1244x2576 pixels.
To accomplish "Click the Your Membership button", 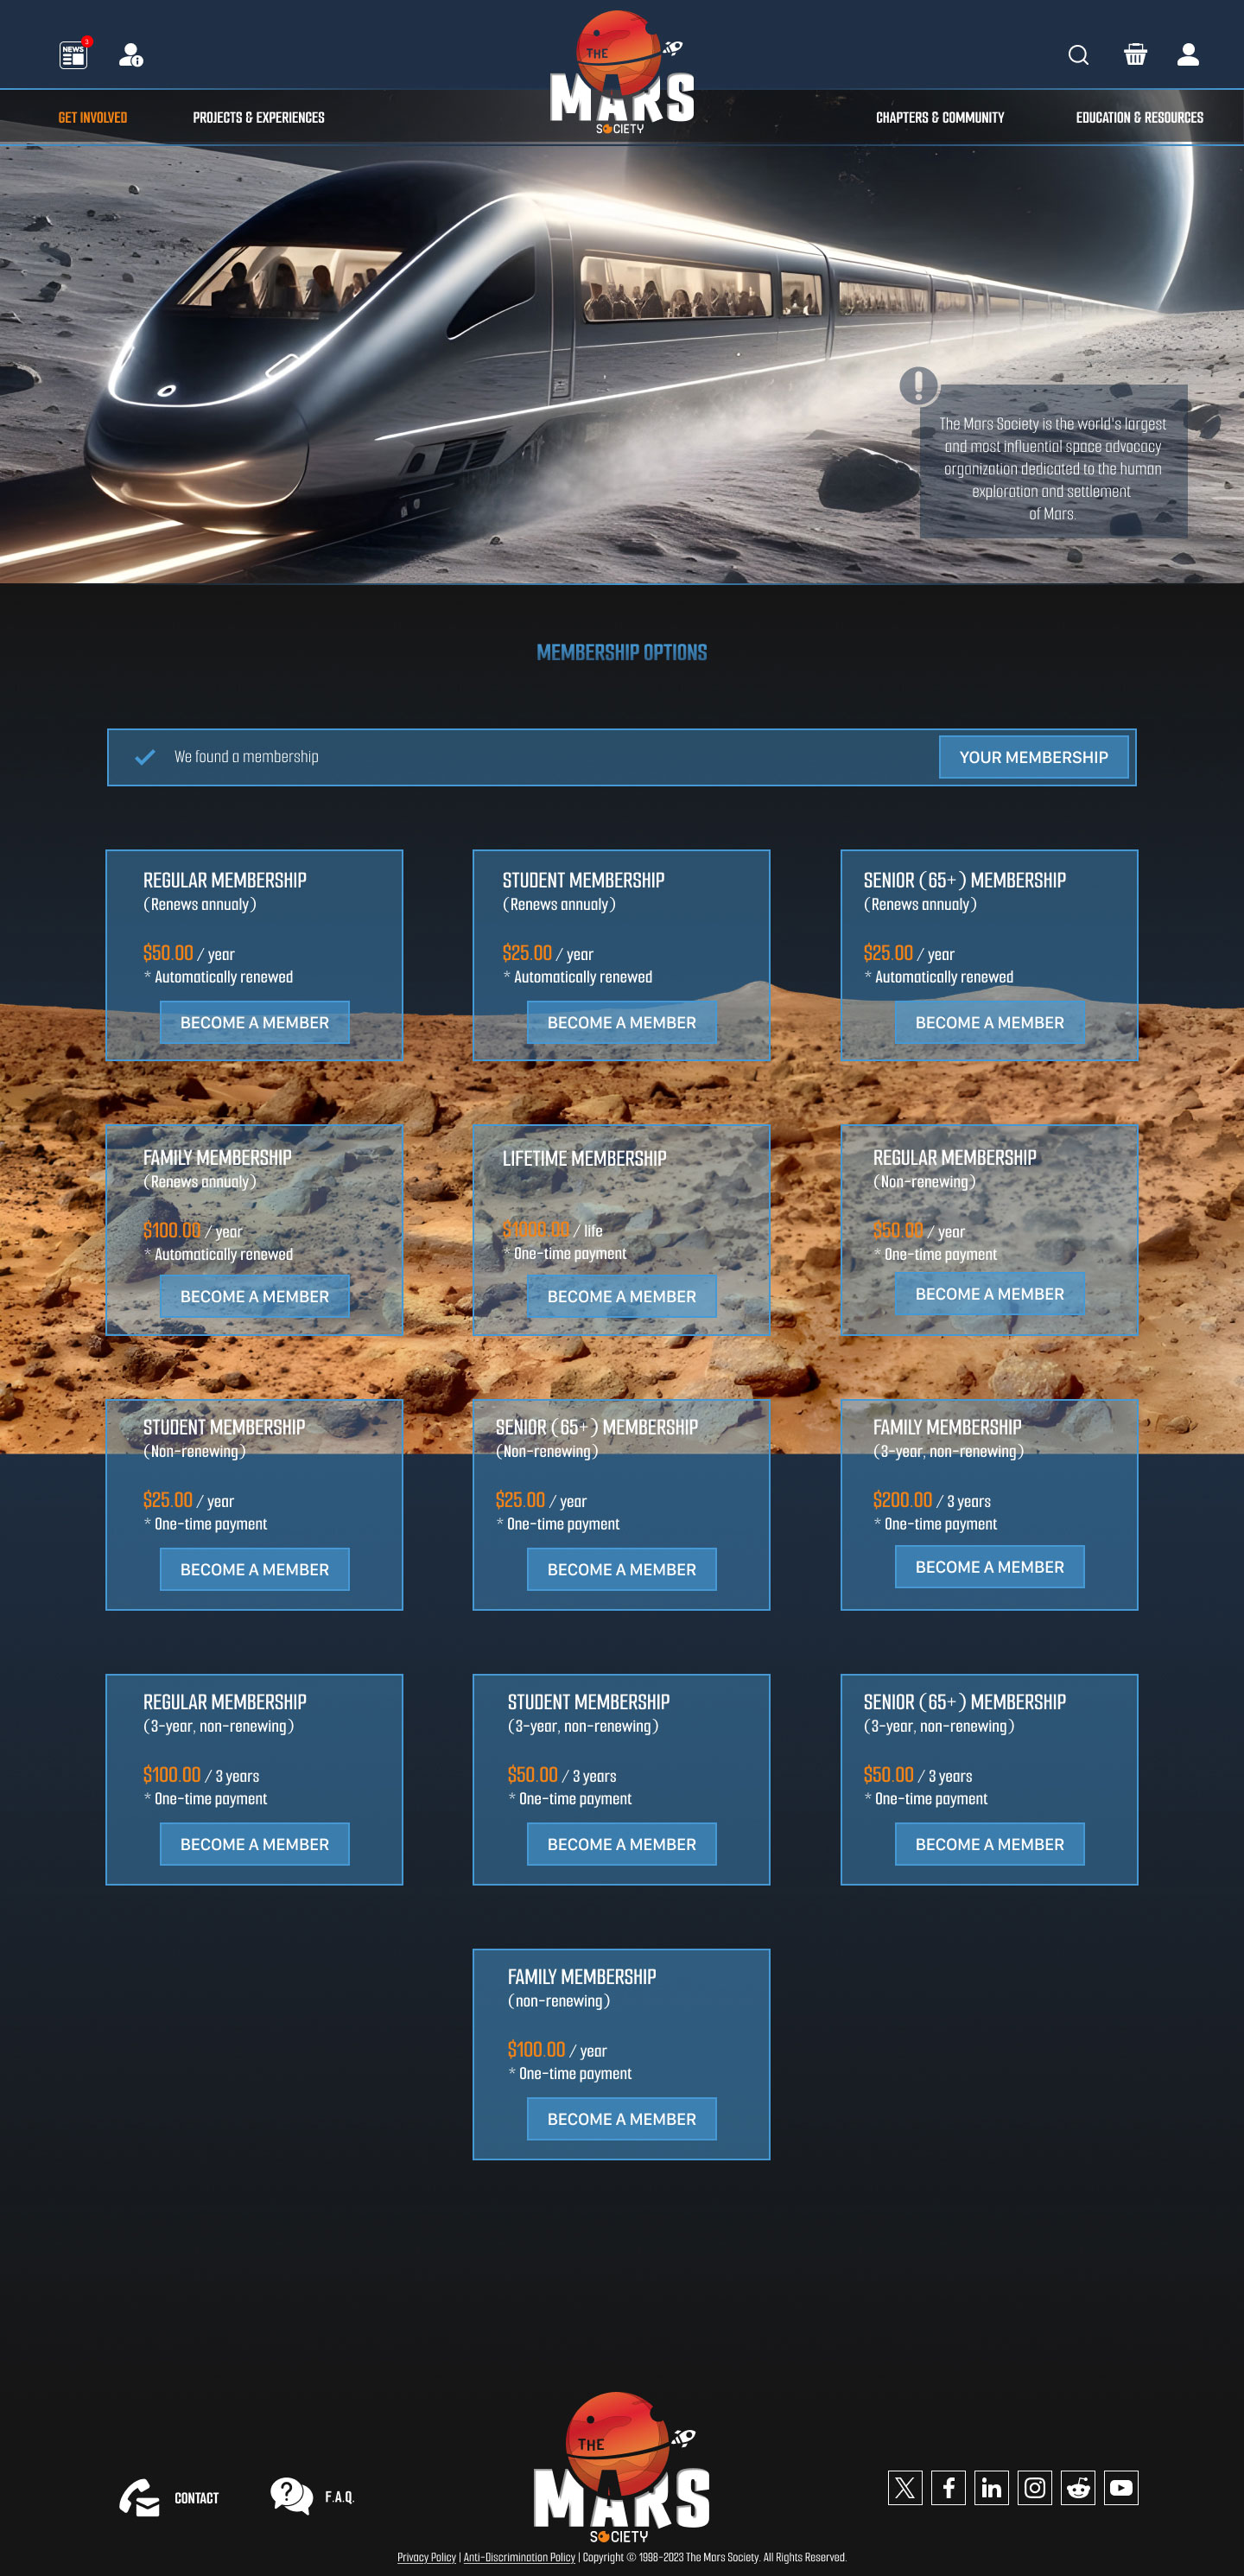I will [x=1033, y=757].
